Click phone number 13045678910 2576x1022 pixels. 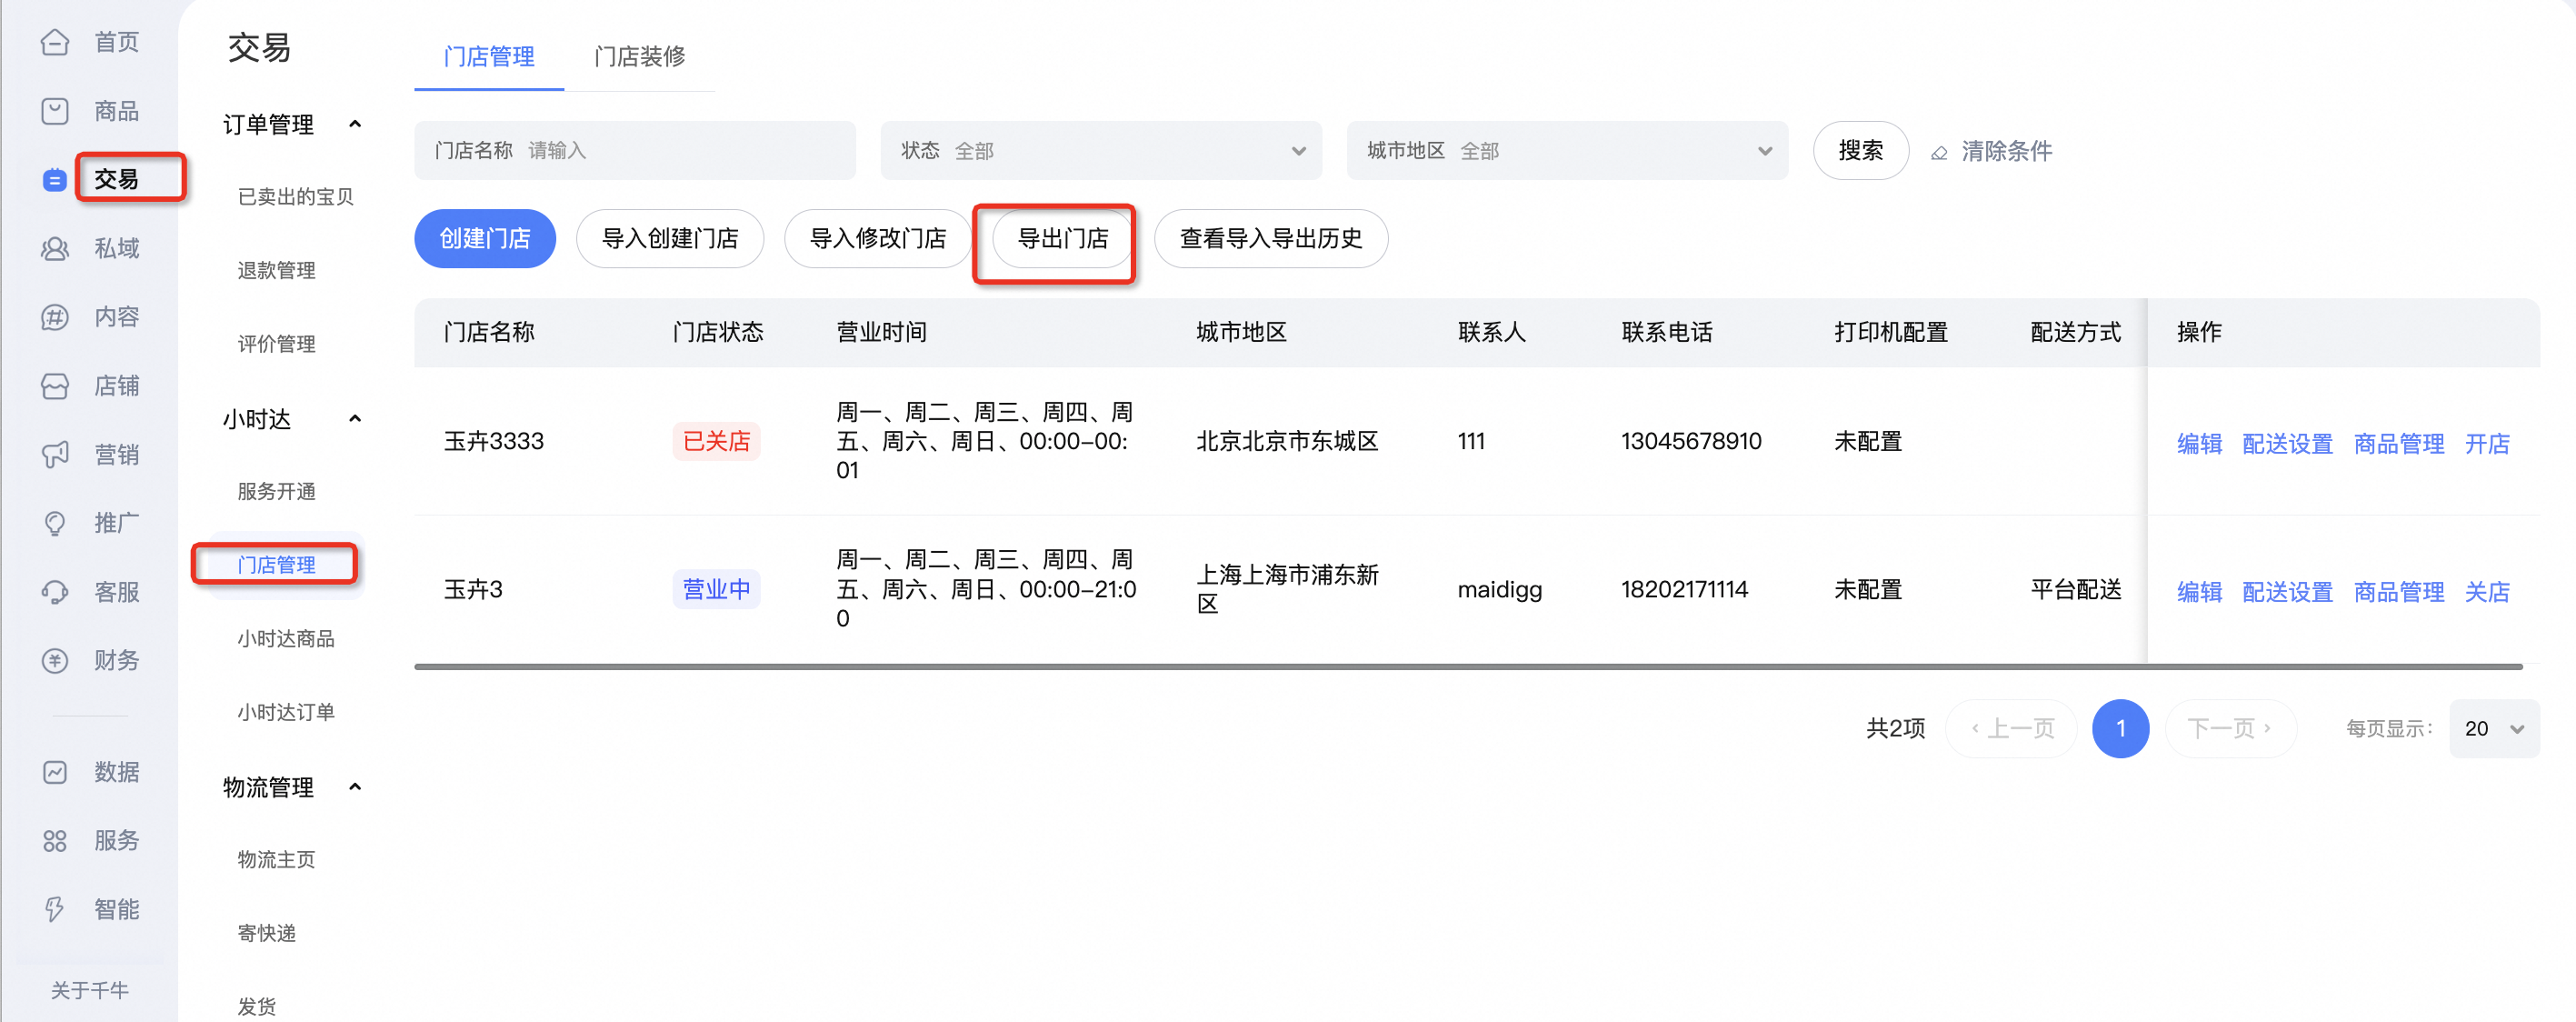tap(1691, 441)
